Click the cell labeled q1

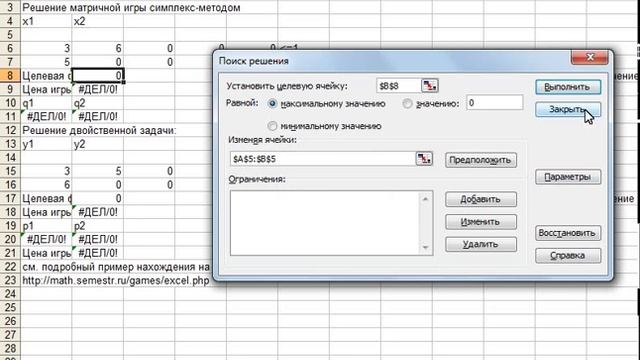tap(46, 103)
